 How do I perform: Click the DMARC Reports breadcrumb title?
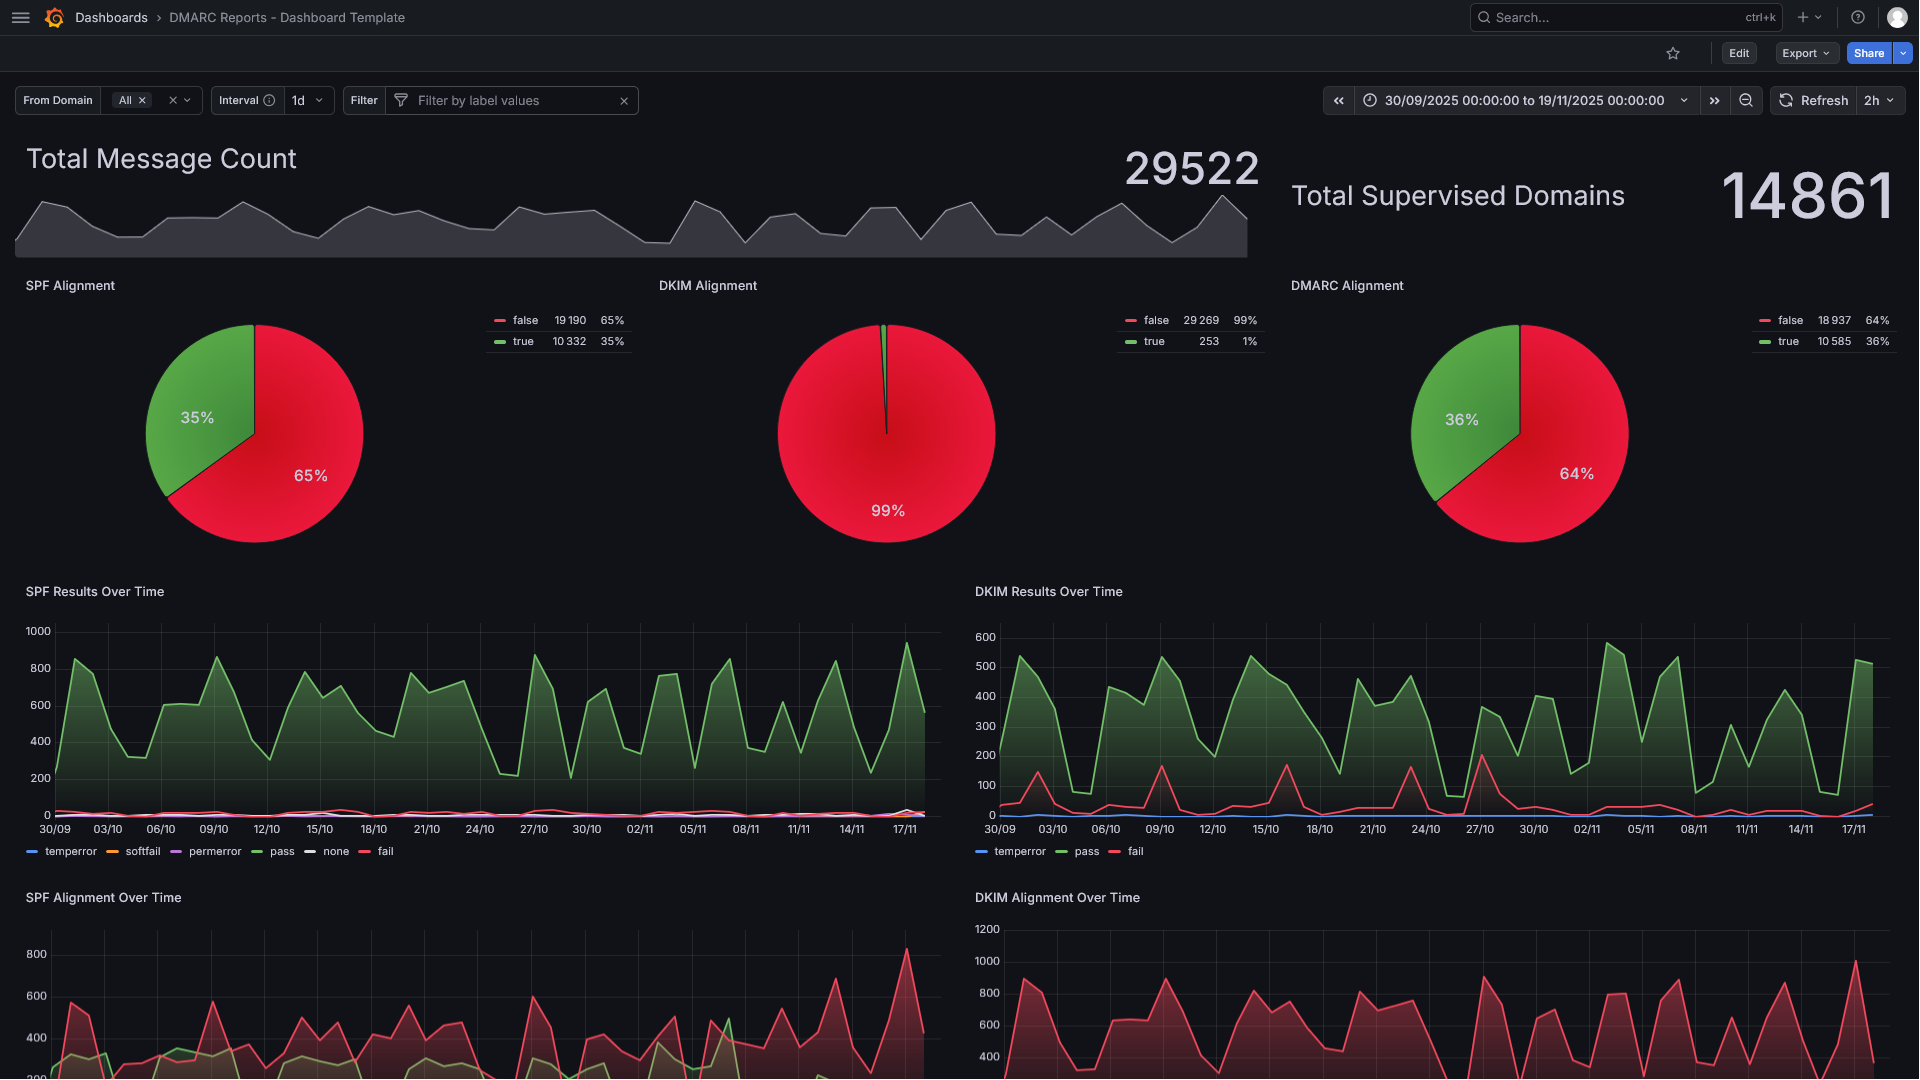coord(287,18)
